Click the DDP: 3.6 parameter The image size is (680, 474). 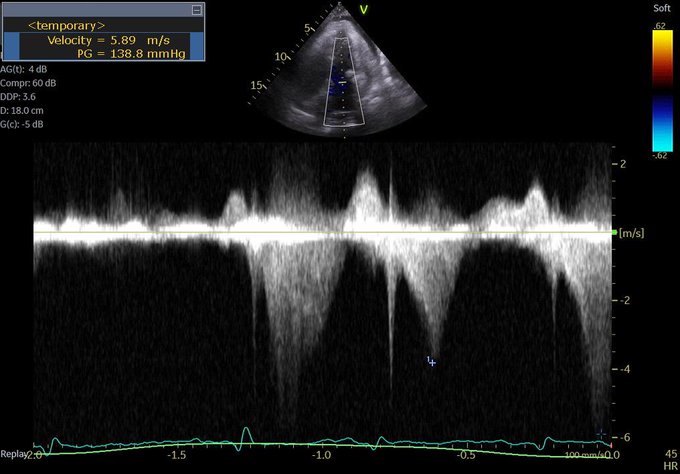(18, 97)
